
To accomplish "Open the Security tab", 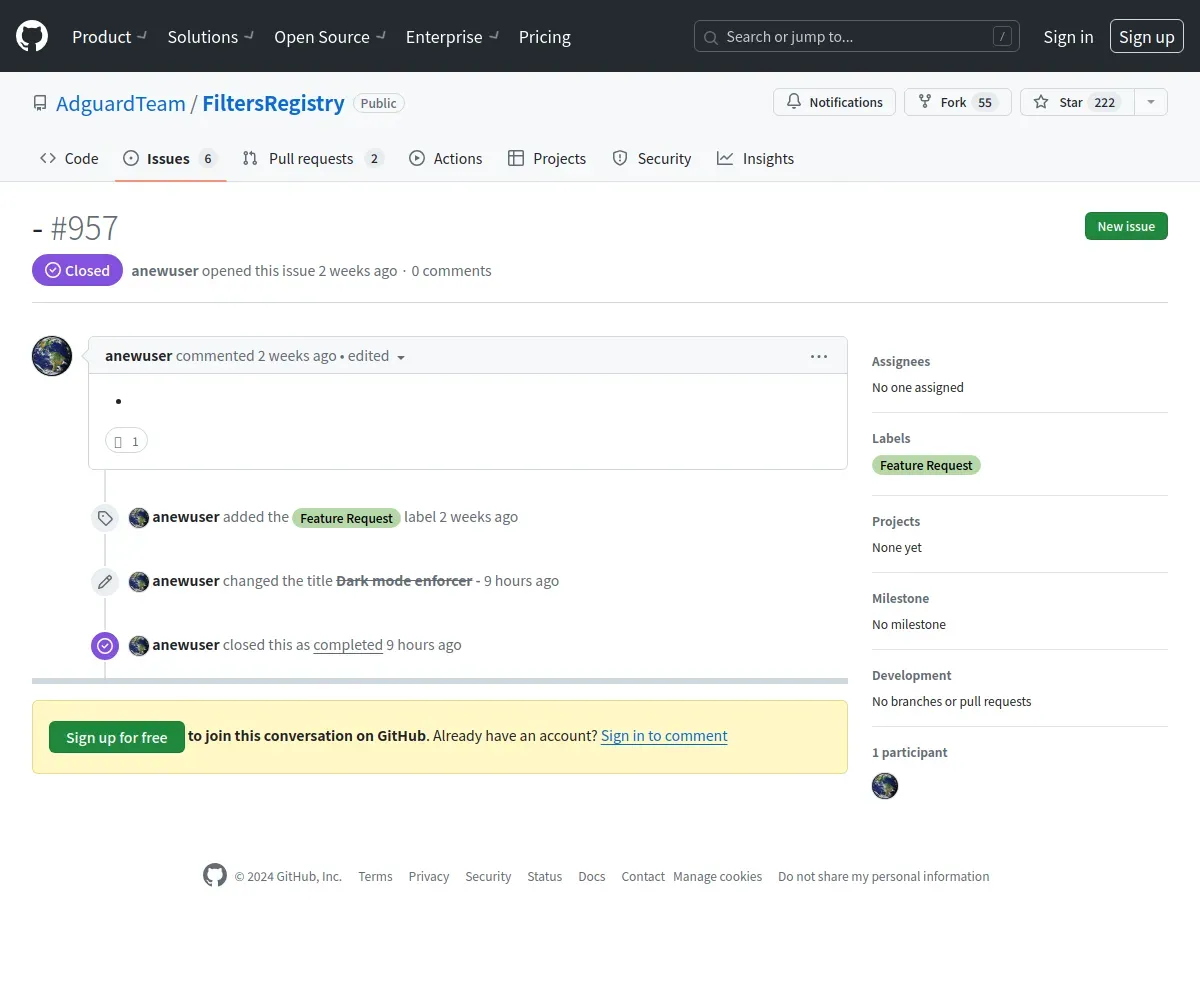I will 652,158.
